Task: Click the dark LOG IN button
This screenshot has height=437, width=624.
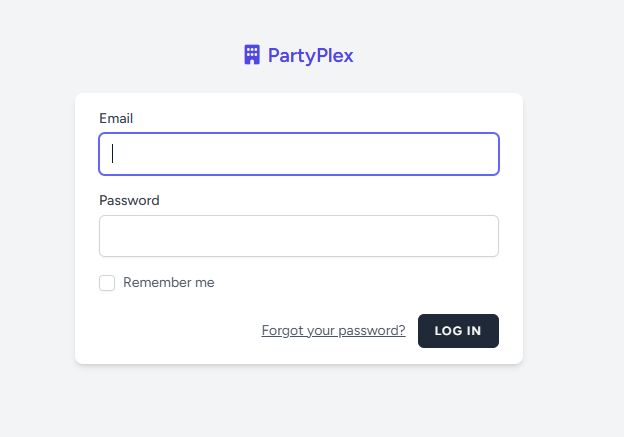Action: (458, 331)
